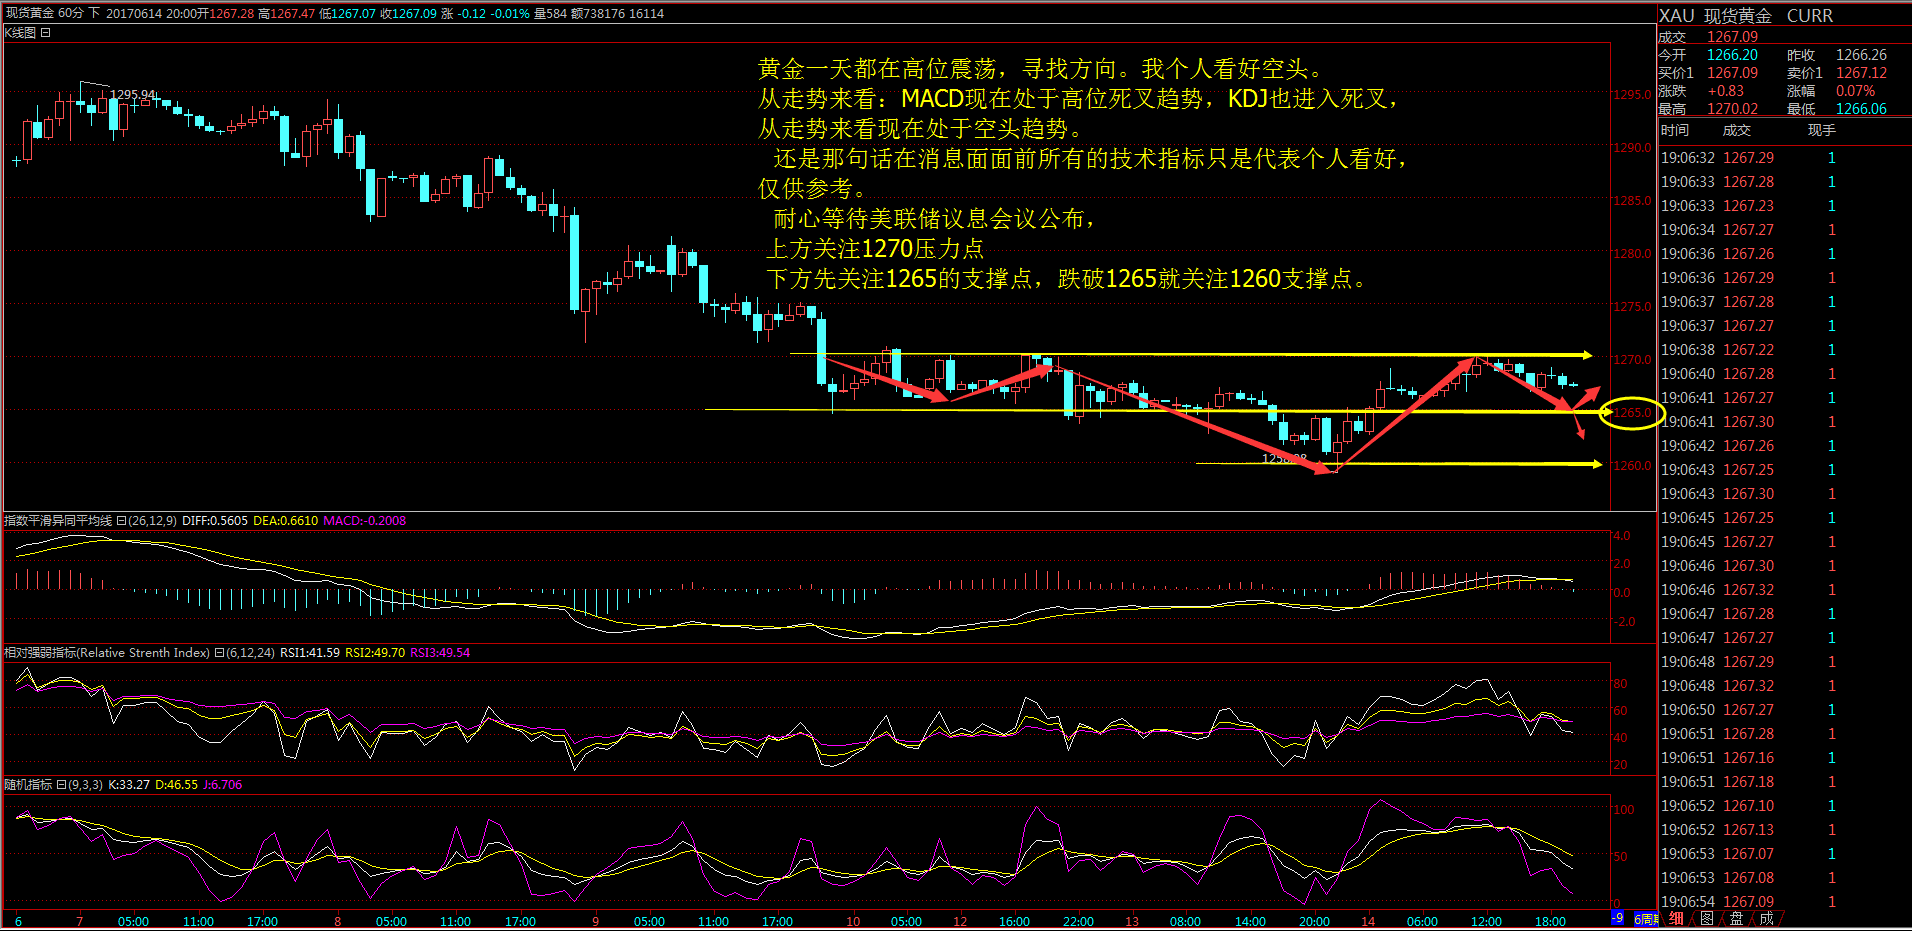Collapse the MACD indicator panel toggle box
This screenshot has height=931, width=1912.
click(121, 521)
